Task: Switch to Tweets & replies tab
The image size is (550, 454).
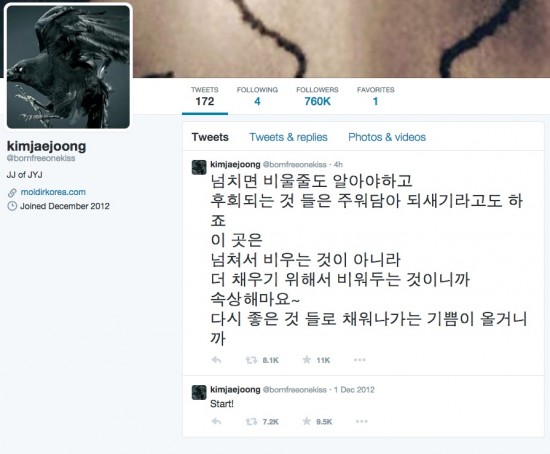Action: tap(288, 137)
